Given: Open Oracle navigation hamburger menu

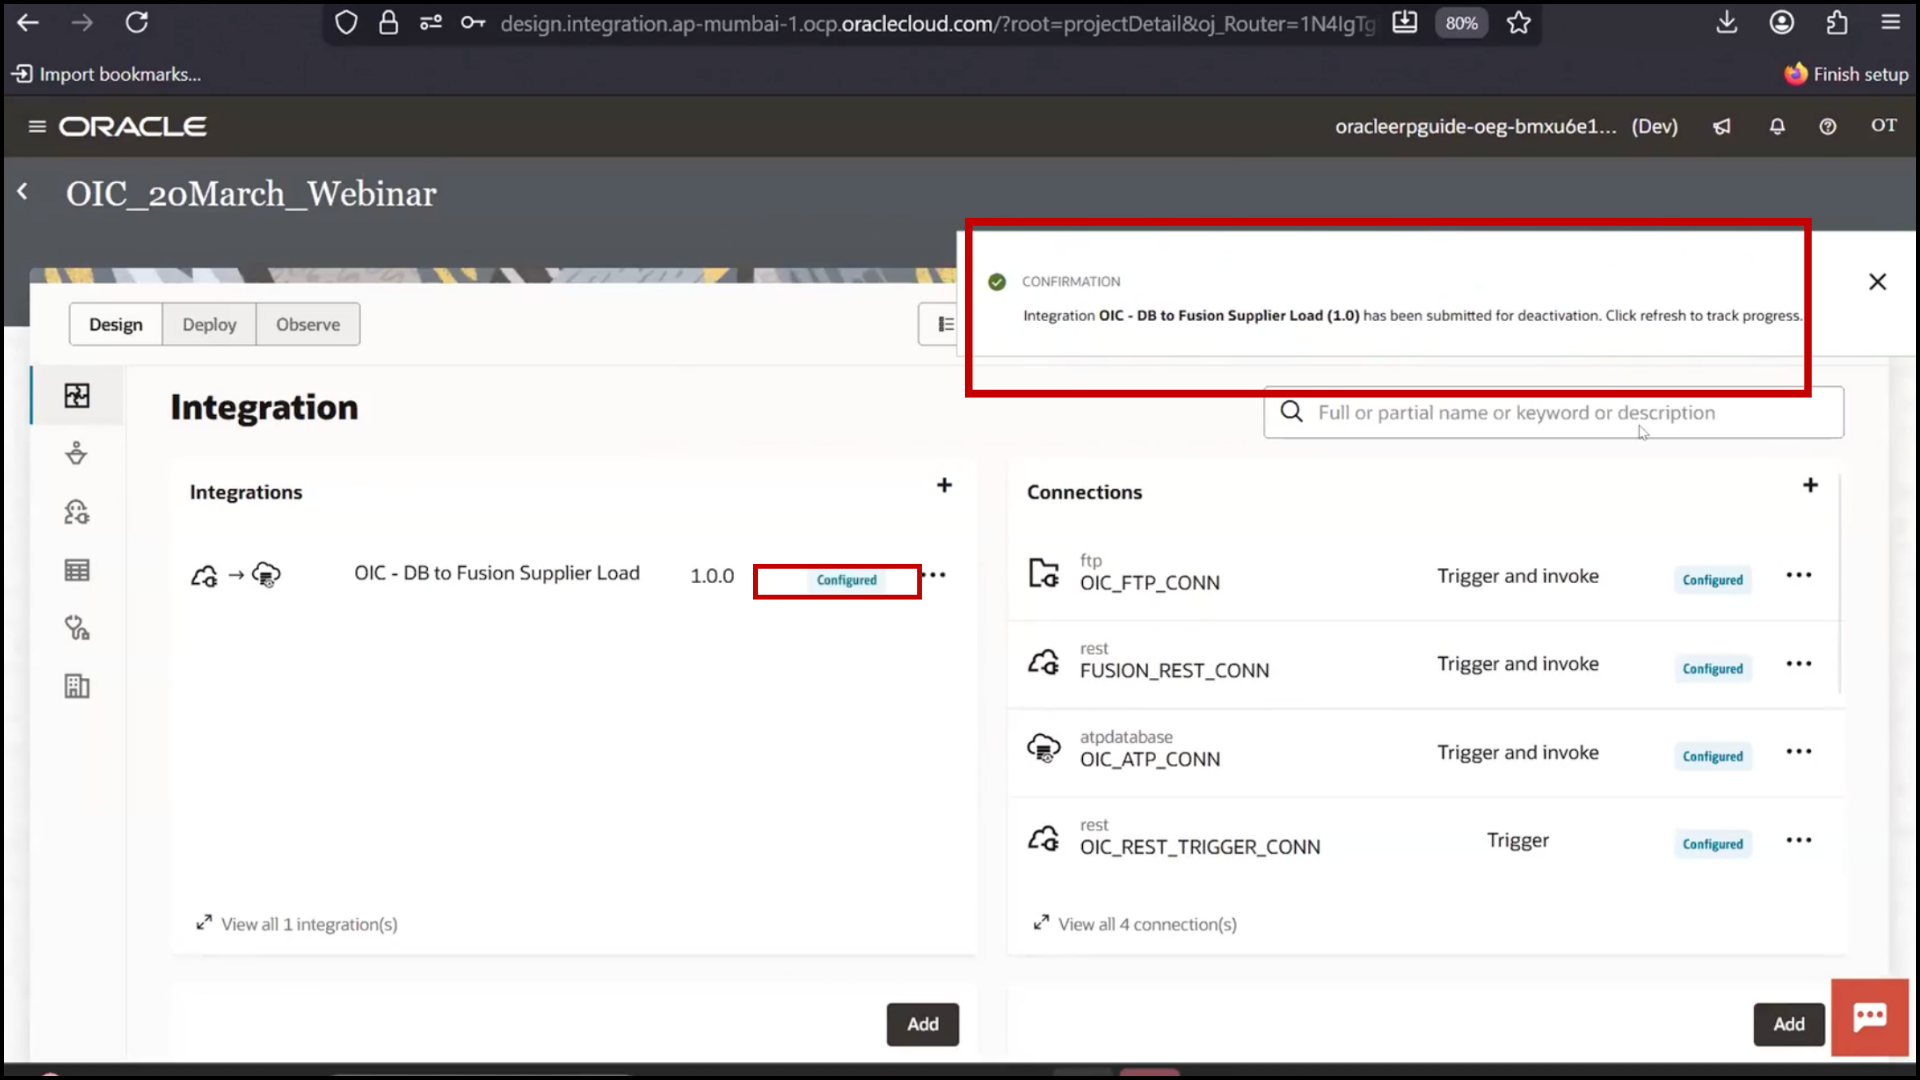Looking at the screenshot, I should [37, 126].
